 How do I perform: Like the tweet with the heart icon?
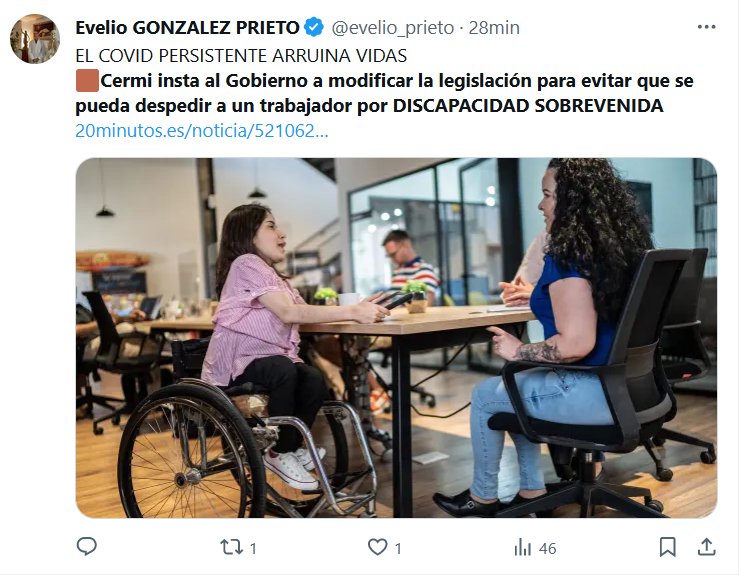point(377,547)
